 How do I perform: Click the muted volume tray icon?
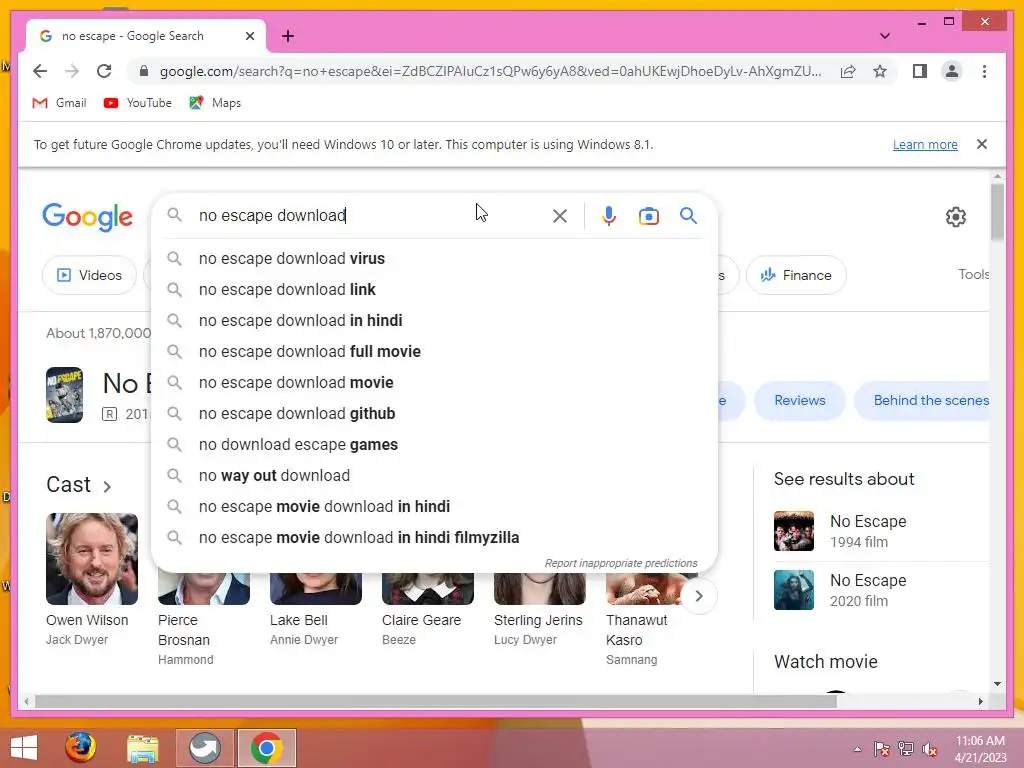[x=930, y=749]
